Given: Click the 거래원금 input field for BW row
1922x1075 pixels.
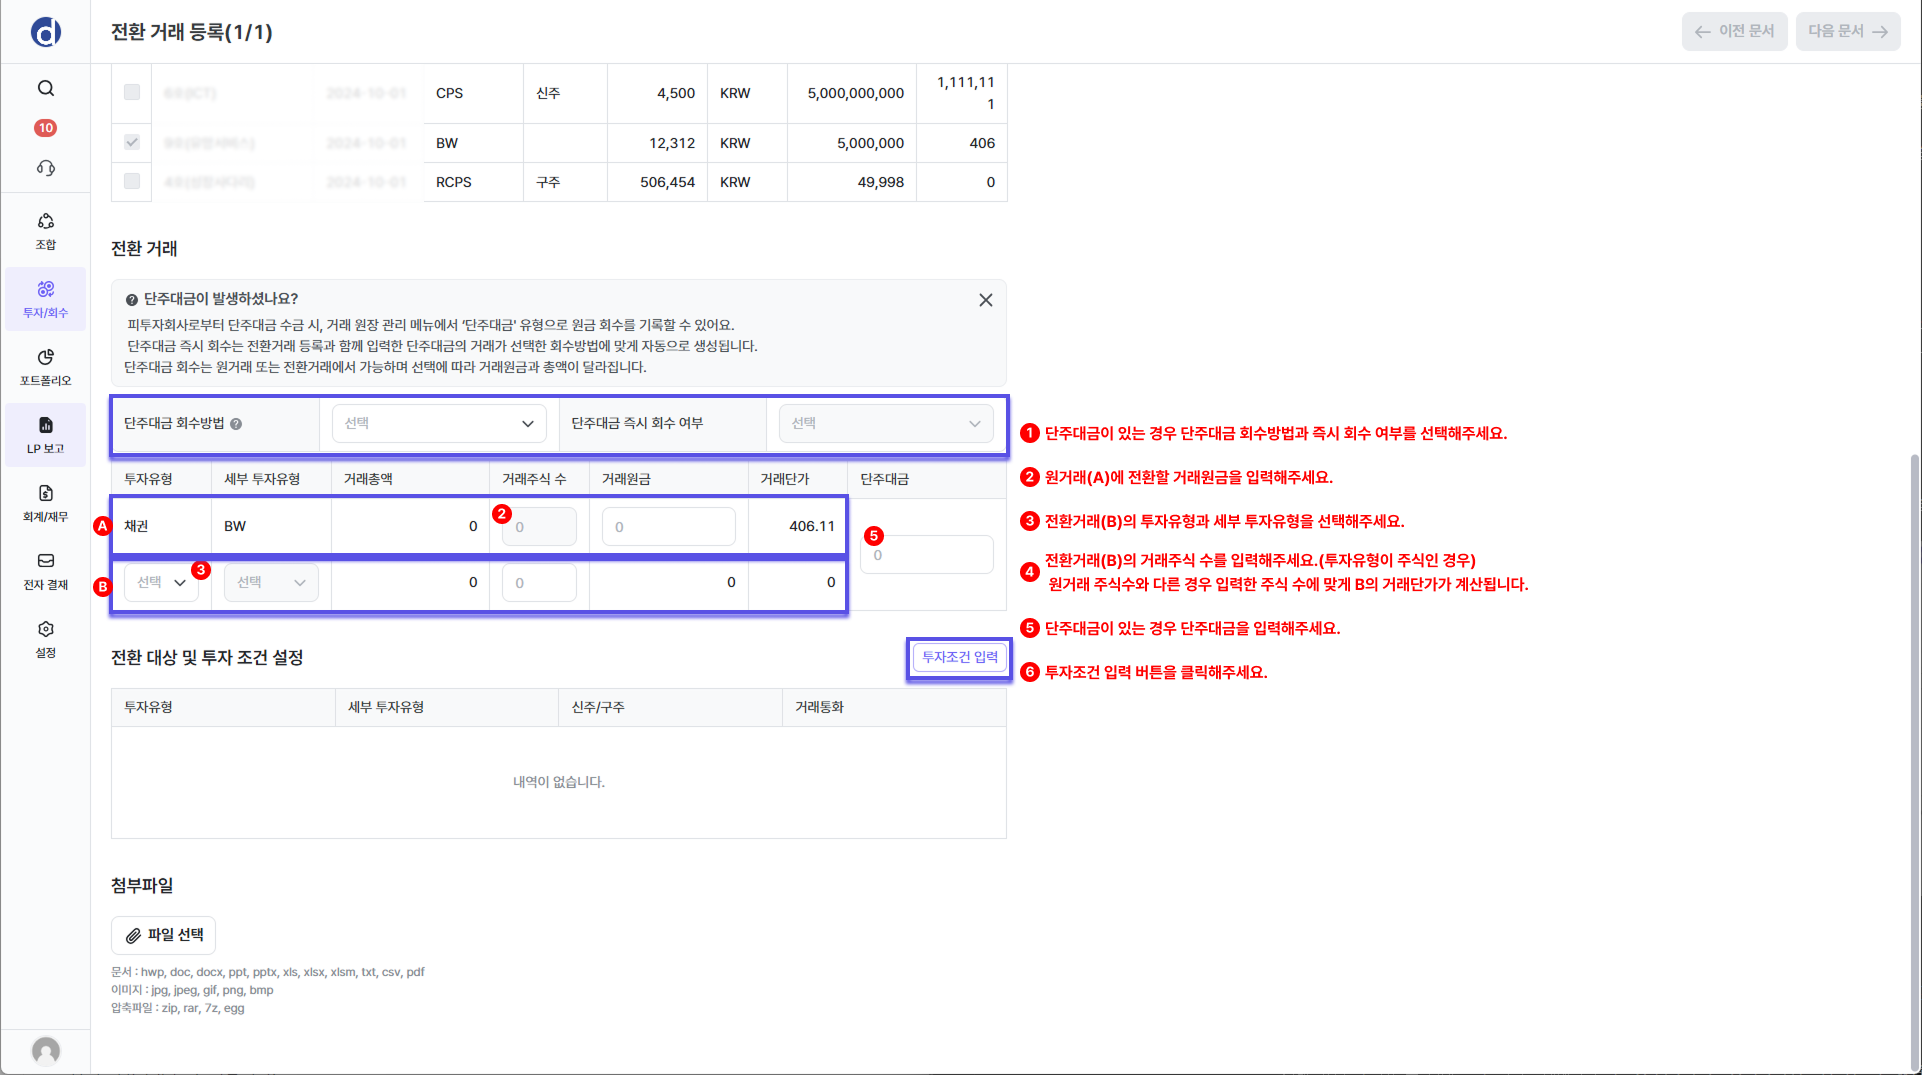Looking at the screenshot, I should (668, 527).
